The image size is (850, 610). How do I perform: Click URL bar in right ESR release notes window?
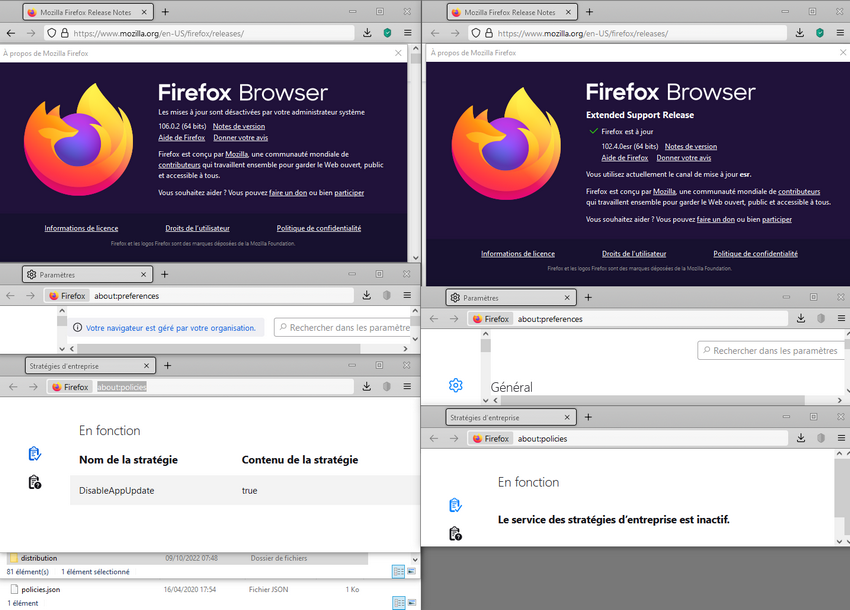click(x=628, y=33)
